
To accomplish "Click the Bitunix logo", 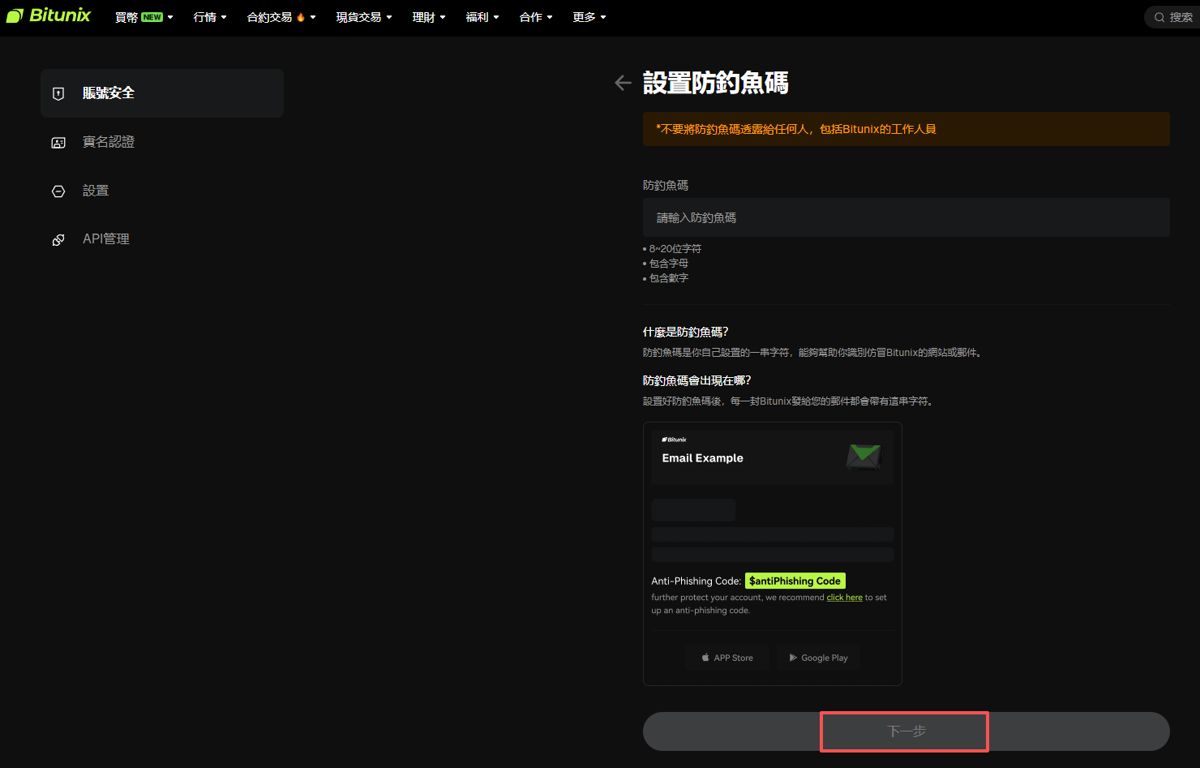I will pyautogui.click(x=48, y=16).
